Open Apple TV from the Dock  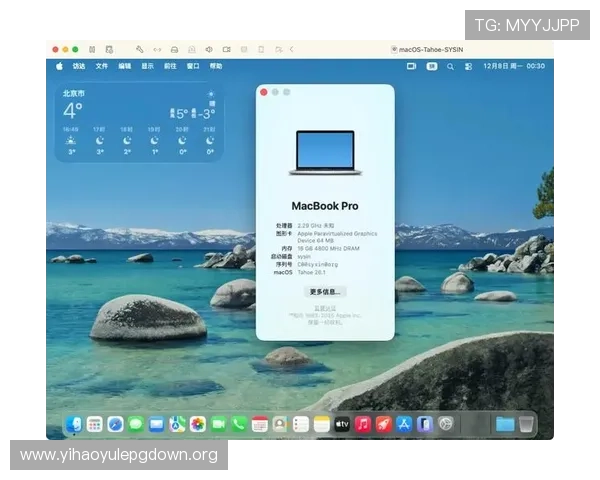342,424
